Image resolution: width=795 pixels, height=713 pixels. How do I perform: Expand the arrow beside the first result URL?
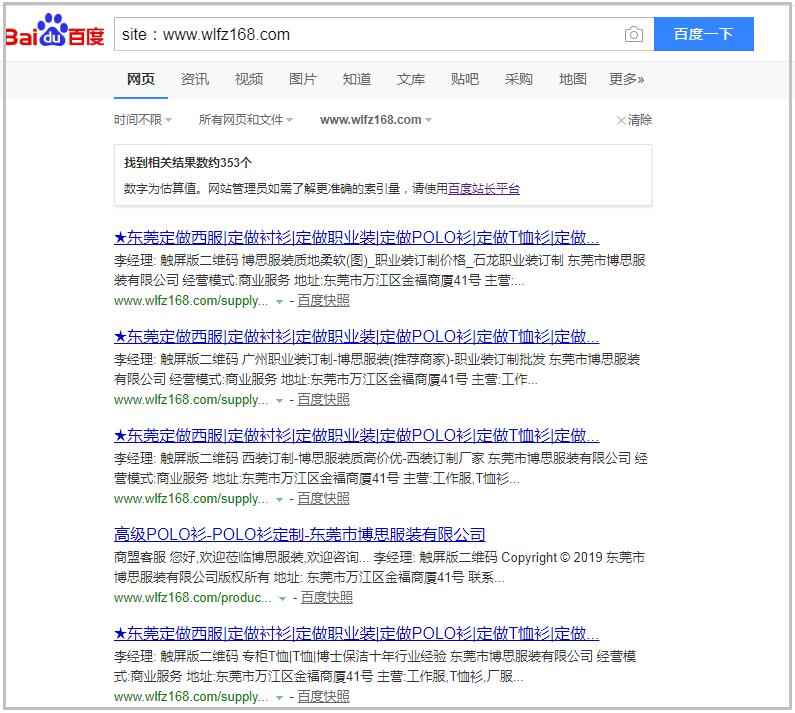279,302
